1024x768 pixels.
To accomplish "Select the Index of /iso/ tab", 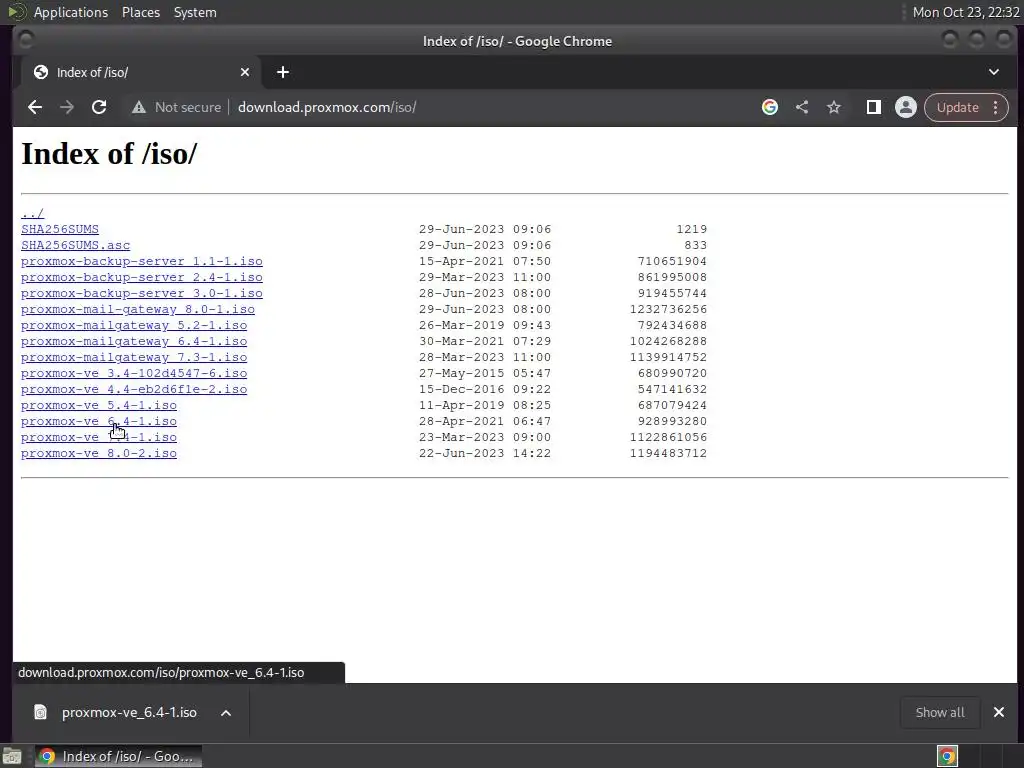I will pyautogui.click(x=141, y=72).
